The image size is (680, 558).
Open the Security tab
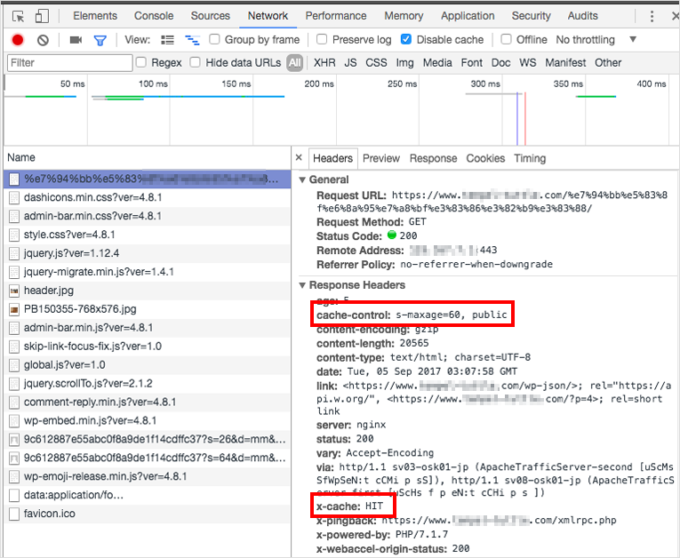[531, 16]
